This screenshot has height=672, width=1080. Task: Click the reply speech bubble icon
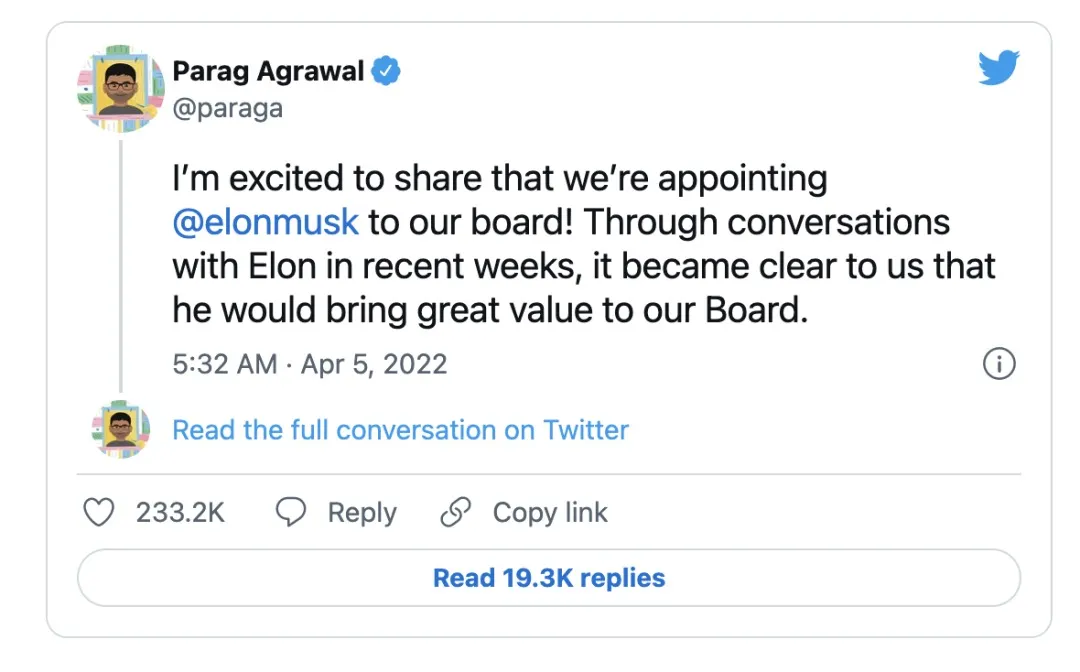(x=290, y=513)
